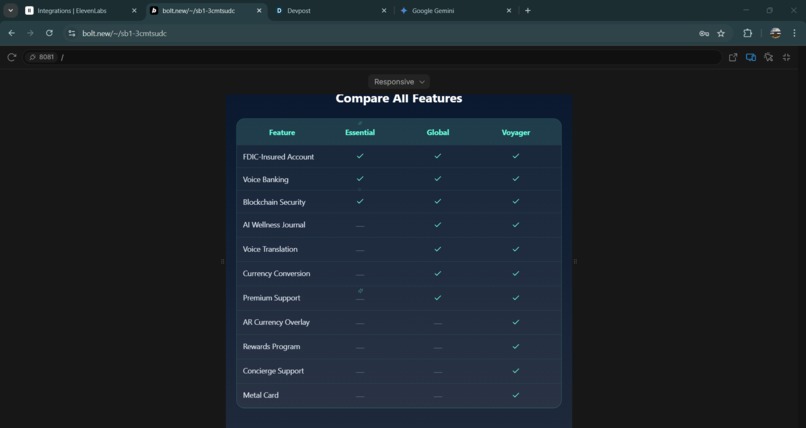Reload the browser page
The image size is (806, 428).
[49, 33]
